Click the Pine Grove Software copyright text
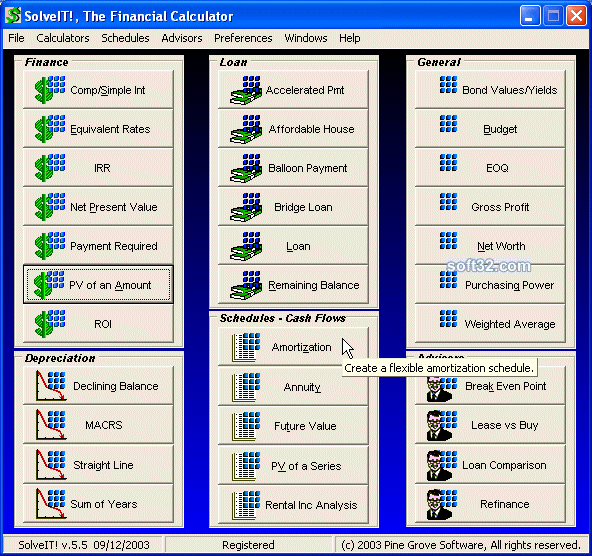Viewport: 592px width, 556px height. (x=461, y=545)
